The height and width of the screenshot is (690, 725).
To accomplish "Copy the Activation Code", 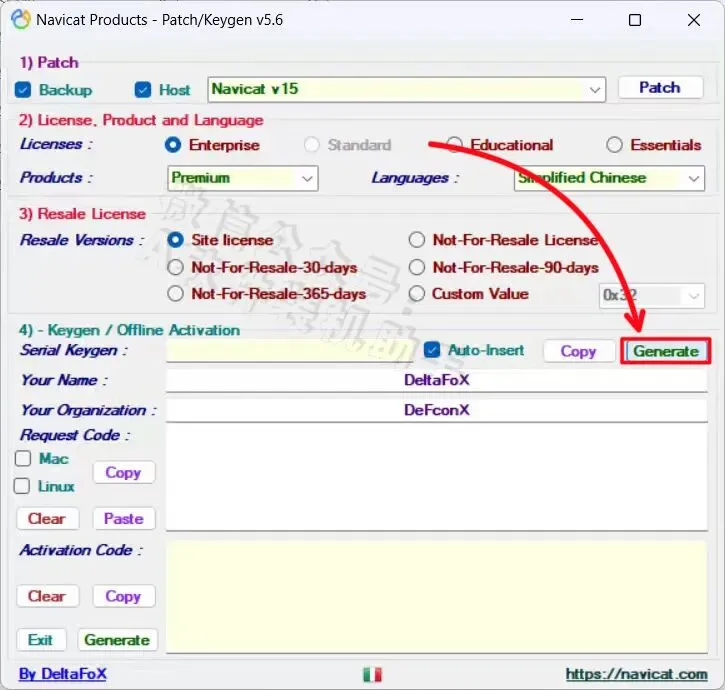I will pyautogui.click(x=123, y=596).
